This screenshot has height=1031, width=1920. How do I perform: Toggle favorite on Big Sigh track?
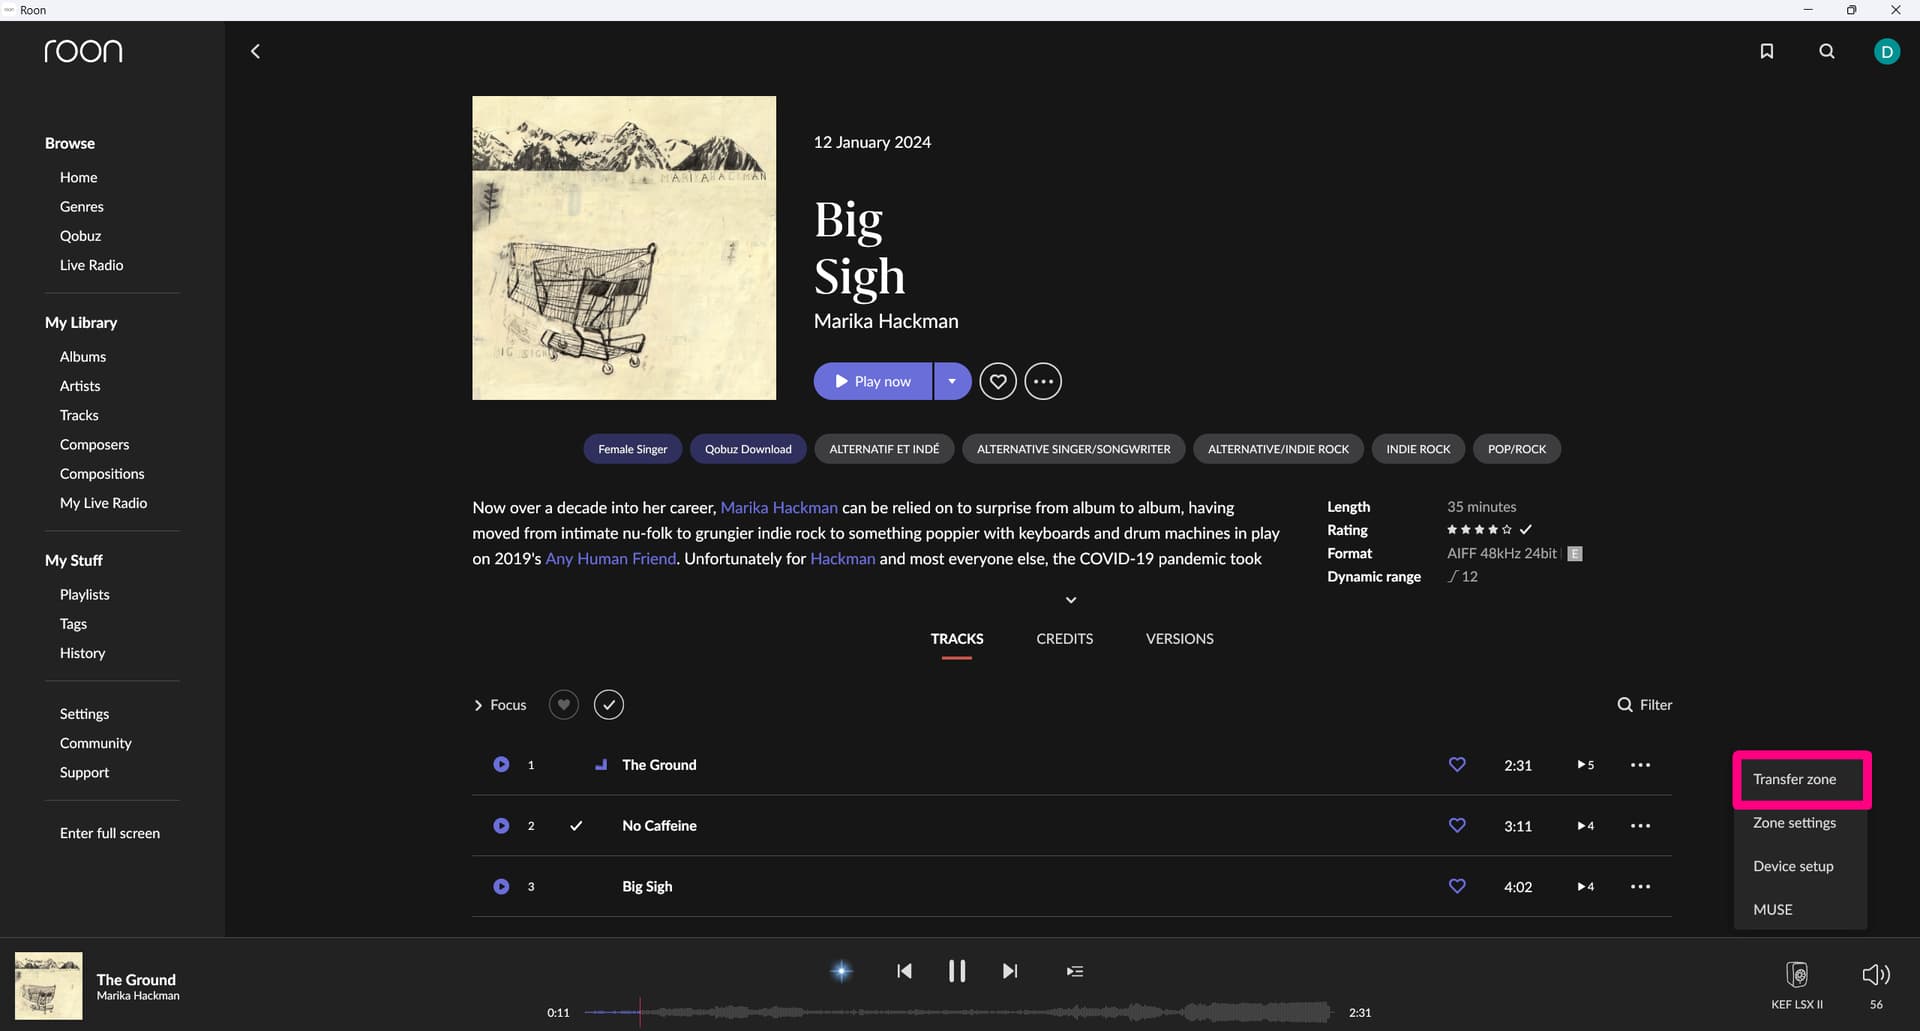point(1457,886)
